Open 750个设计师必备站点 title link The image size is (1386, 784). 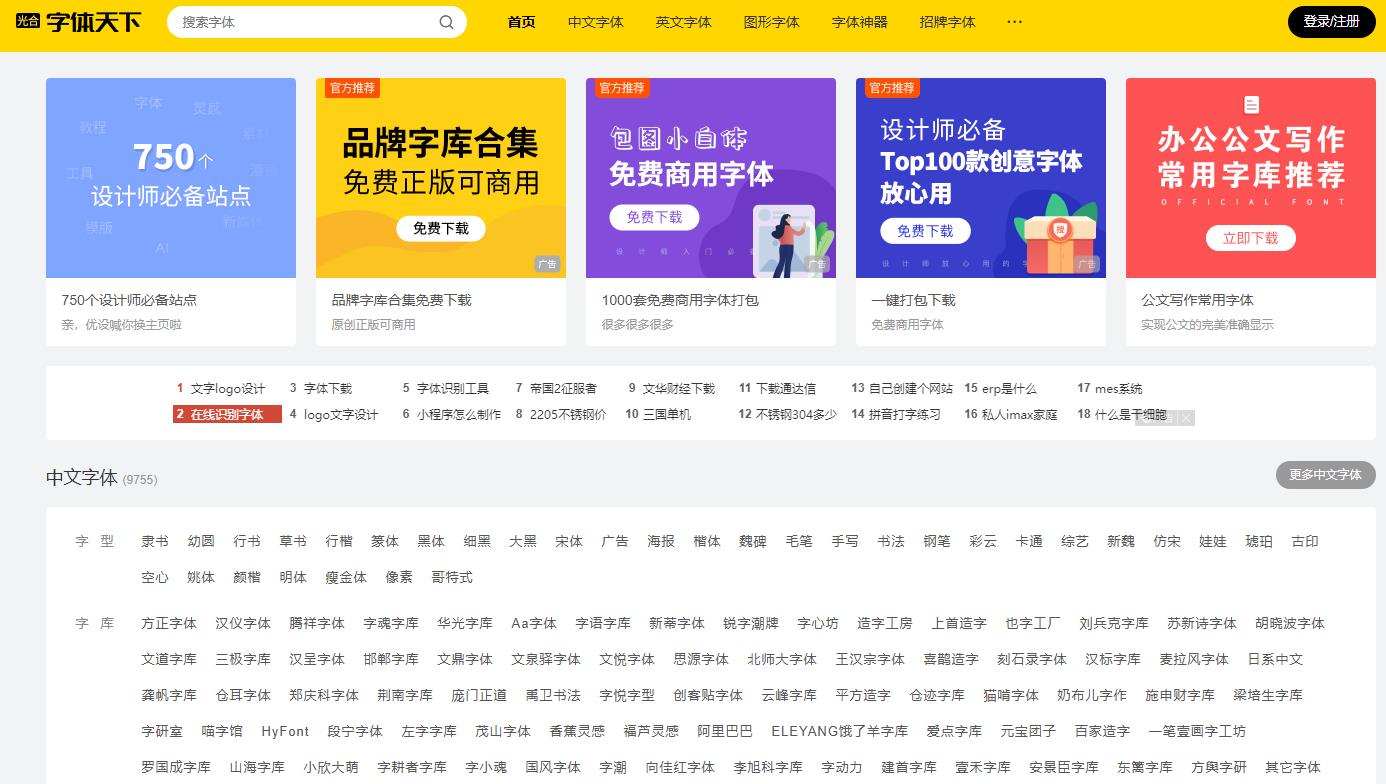click(129, 300)
